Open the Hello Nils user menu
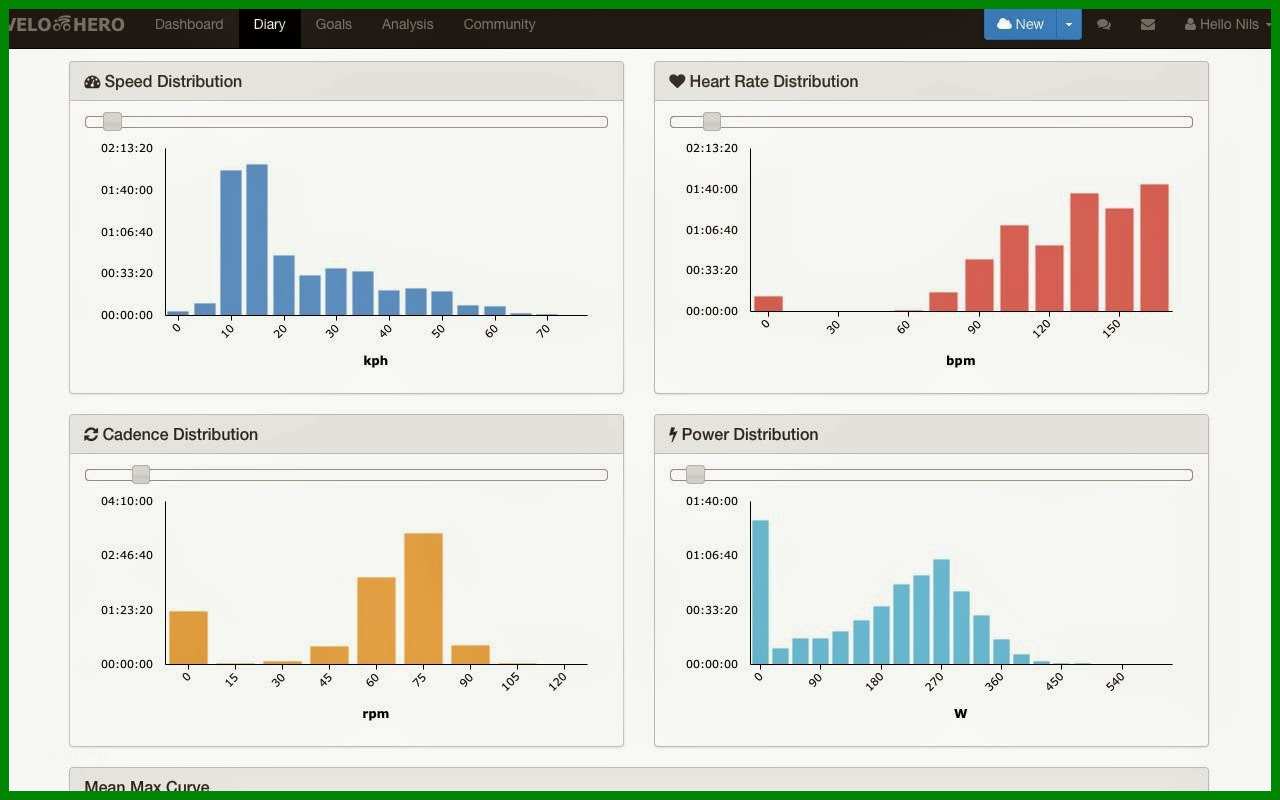1280x800 pixels. click(1227, 24)
